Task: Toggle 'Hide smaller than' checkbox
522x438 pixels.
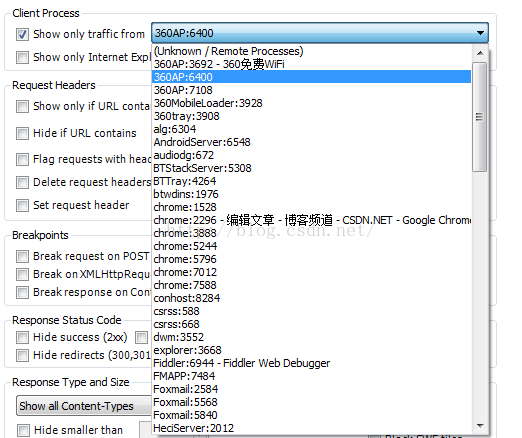Action: pyautogui.click(x=23, y=430)
